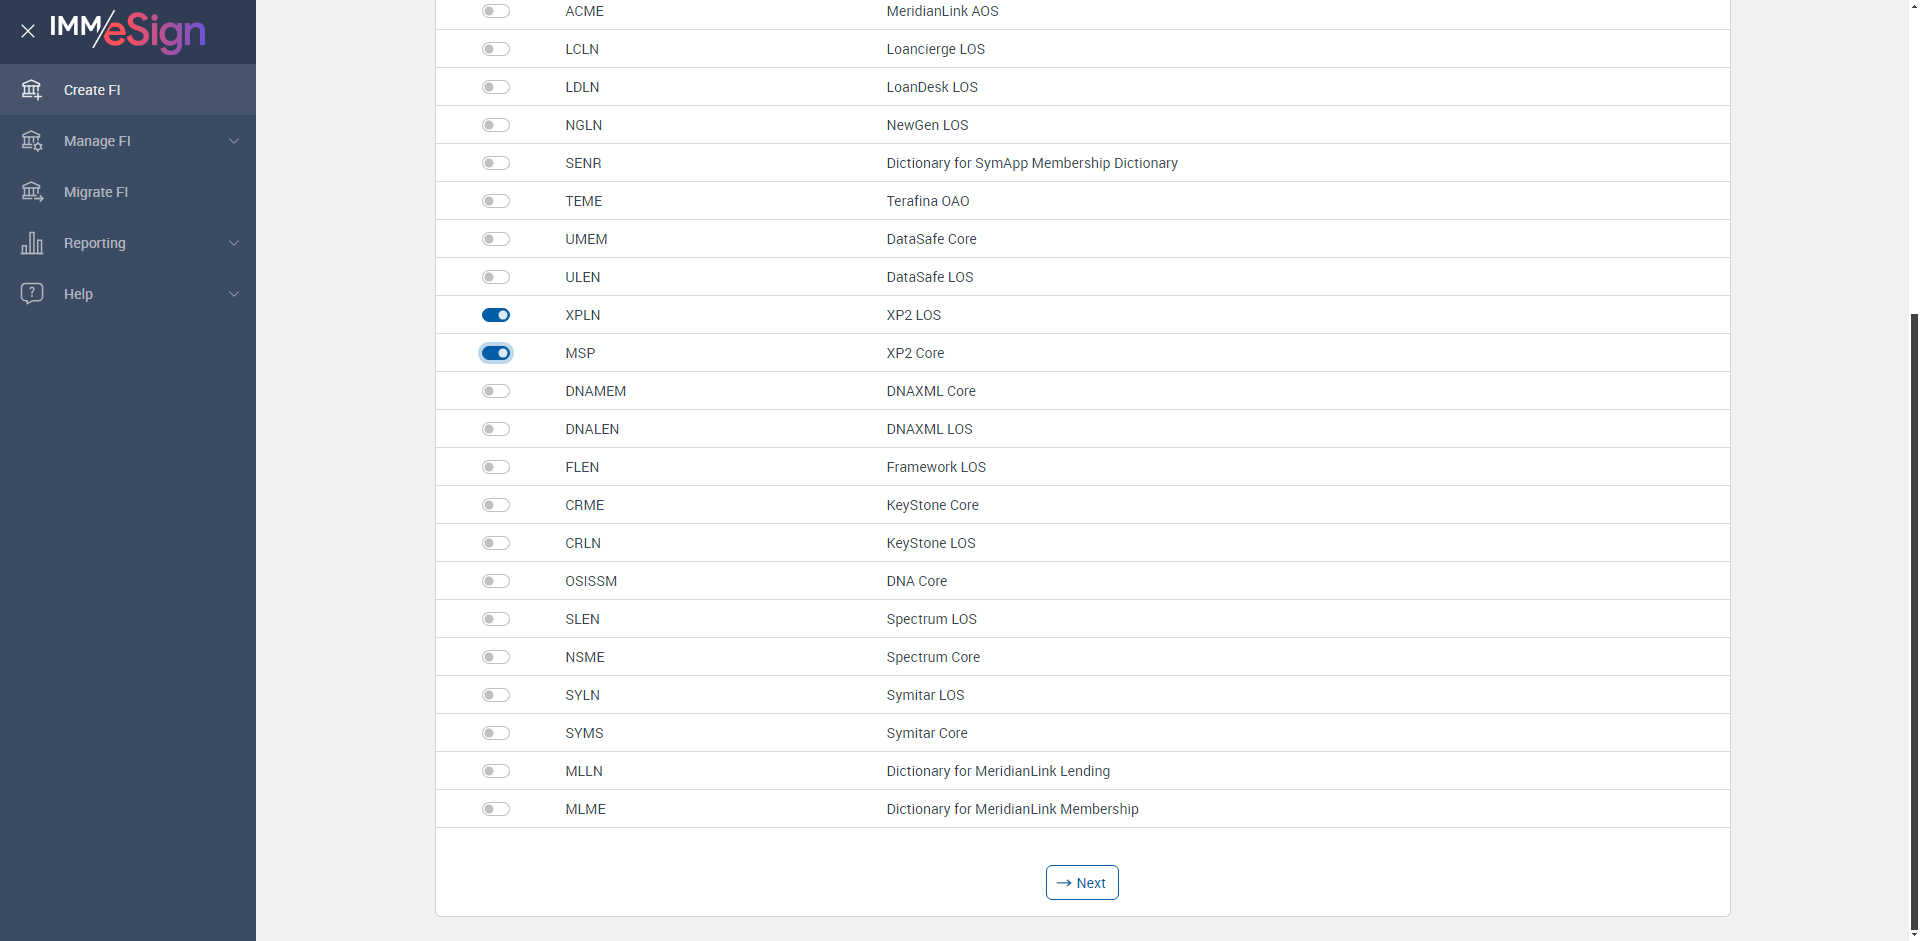Viewport: 1920px width, 941px height.
Task: Open the Reporting menu item
Action: [x=128, y=243]
